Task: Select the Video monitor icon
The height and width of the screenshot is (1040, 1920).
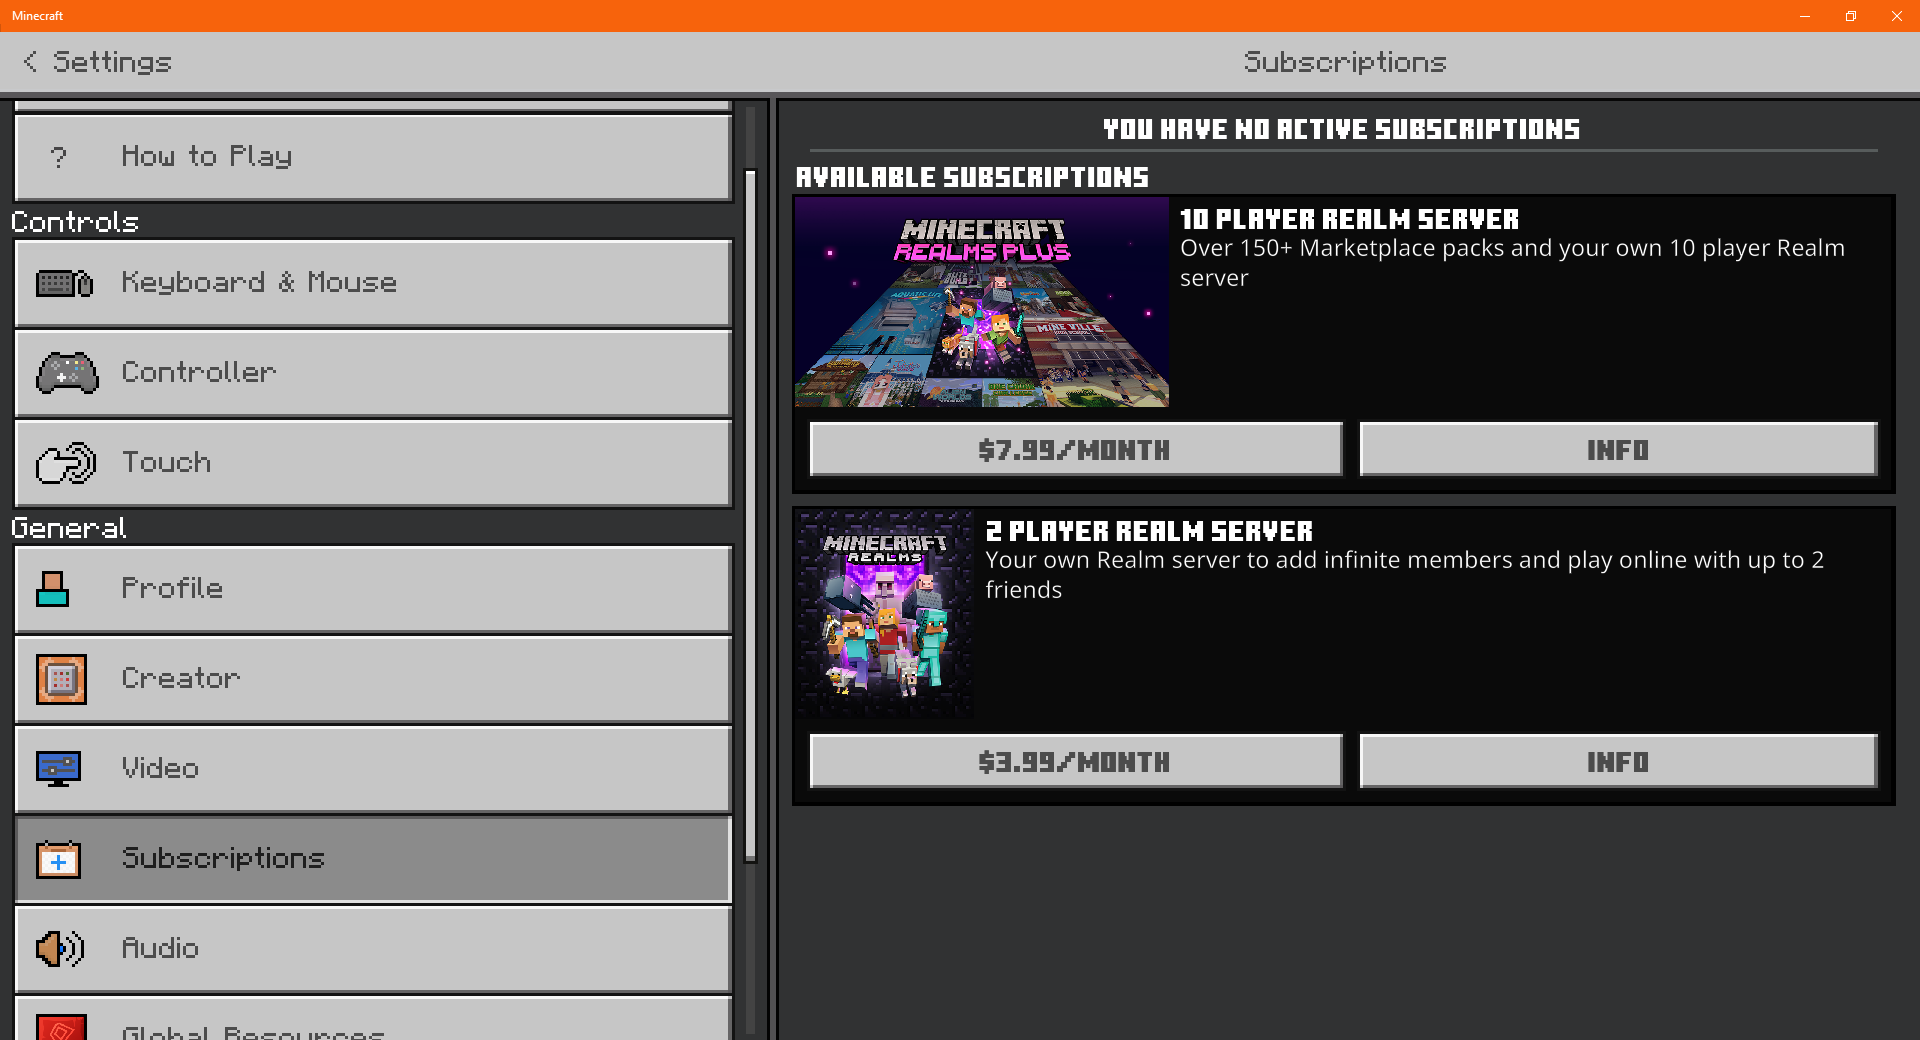Action: pos(58,769)
